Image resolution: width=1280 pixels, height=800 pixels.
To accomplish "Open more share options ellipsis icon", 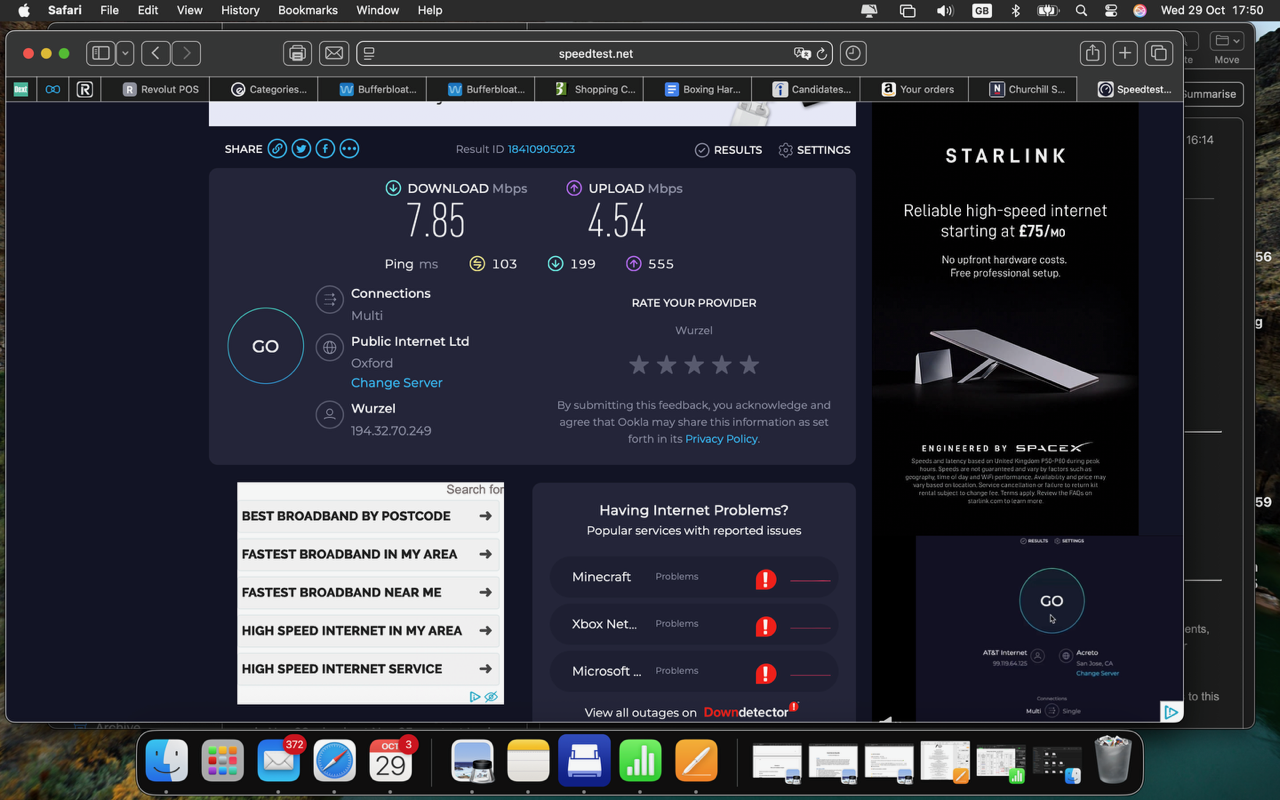I will click(x=349, y=149).
